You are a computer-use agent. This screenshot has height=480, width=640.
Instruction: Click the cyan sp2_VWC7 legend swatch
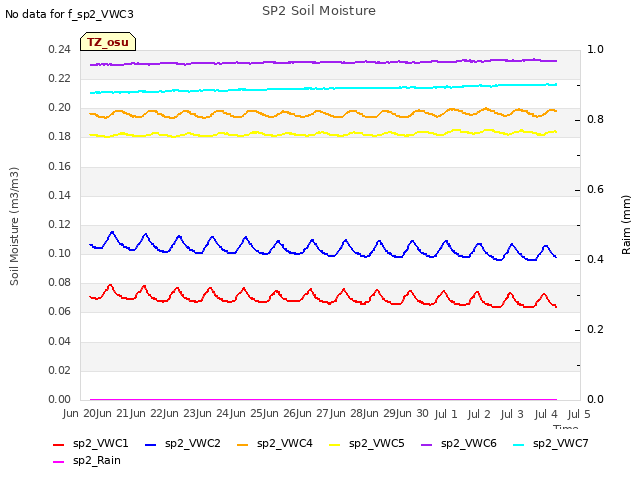tap(519, 444)
